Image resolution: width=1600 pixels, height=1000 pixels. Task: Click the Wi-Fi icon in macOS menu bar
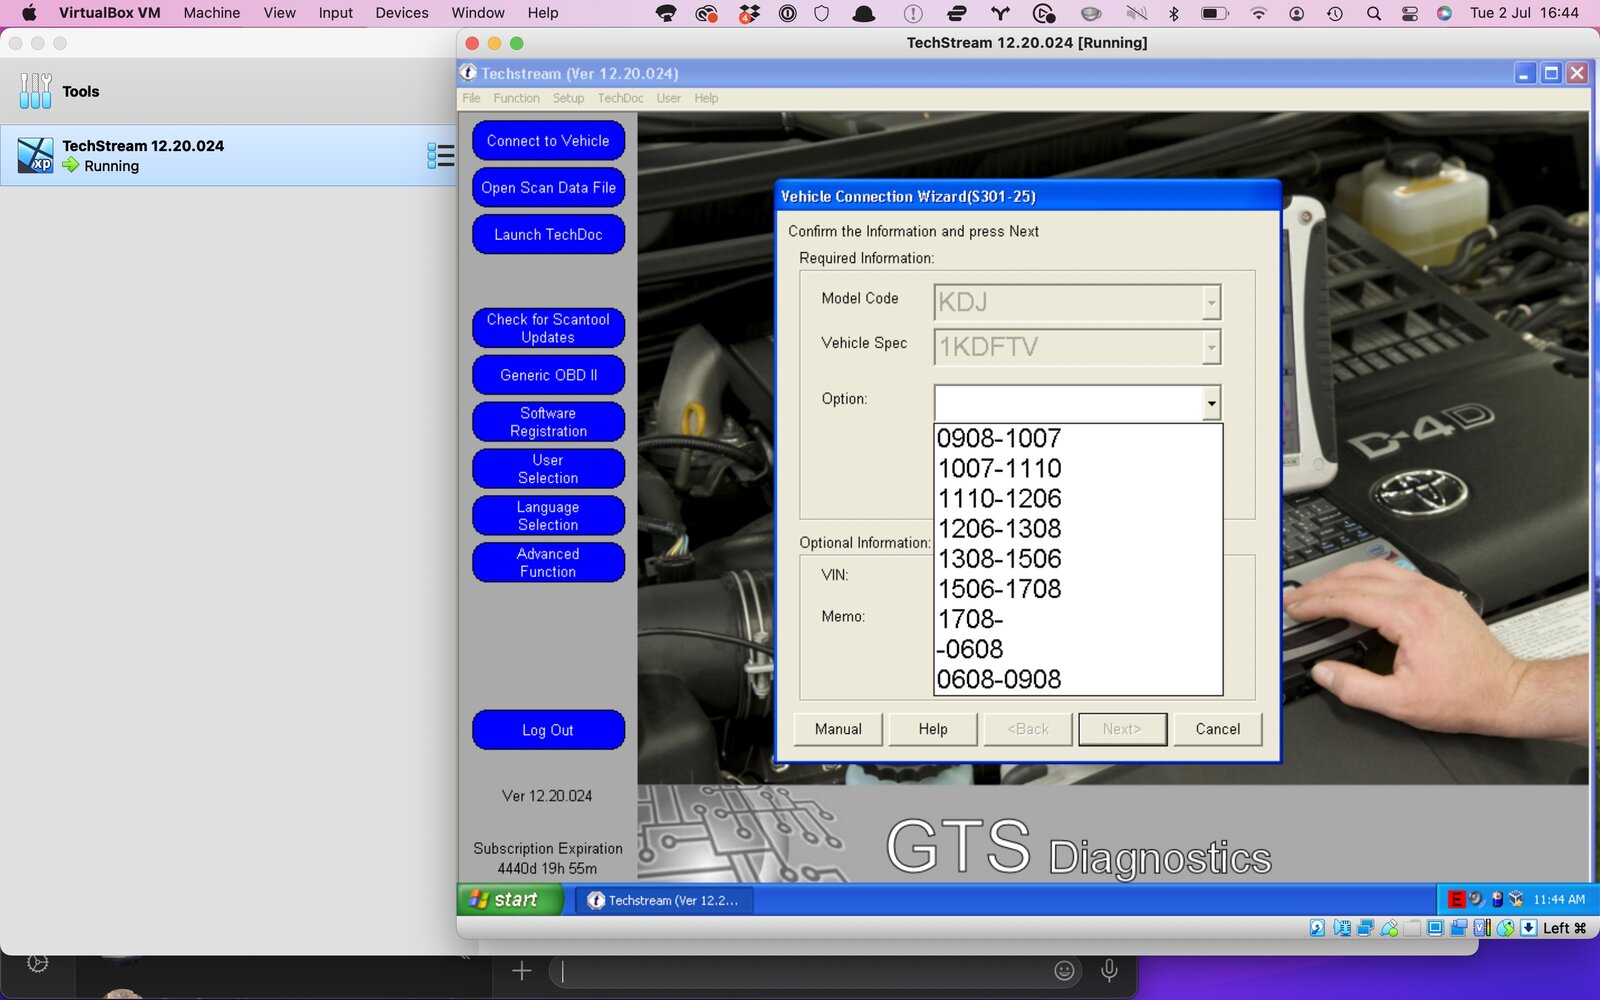pos(1259,13)
